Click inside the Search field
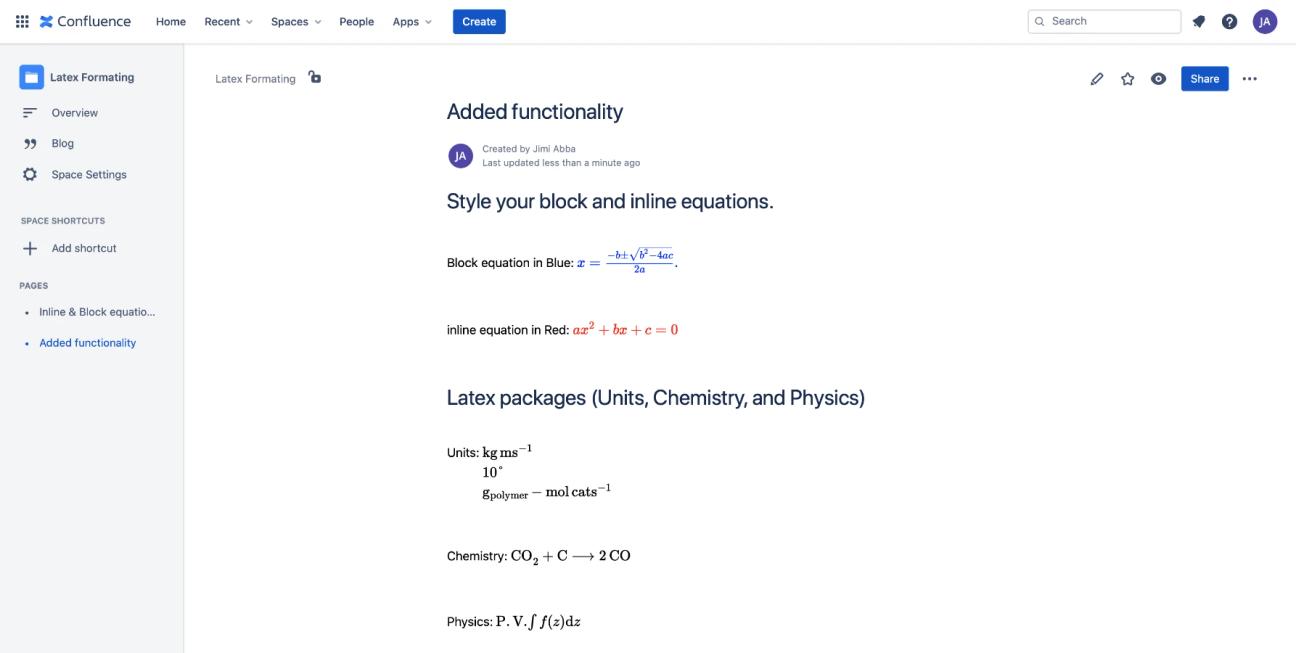Screen dimensions: 1296x653 1104,19
